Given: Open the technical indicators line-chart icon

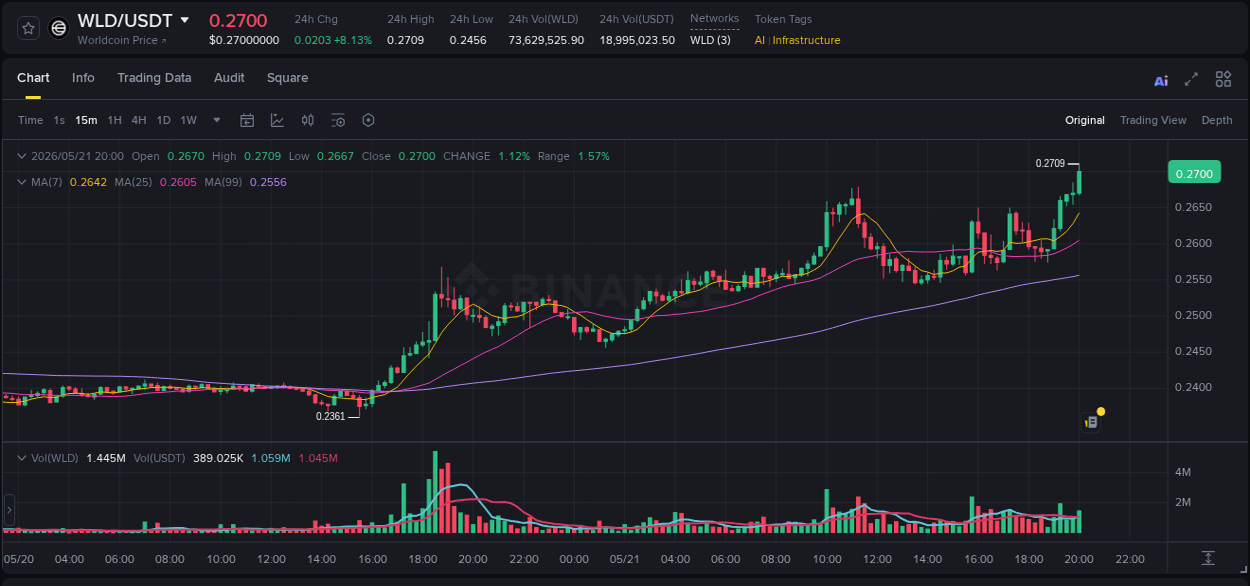Looking at the screenshot, I should point(277,120).
